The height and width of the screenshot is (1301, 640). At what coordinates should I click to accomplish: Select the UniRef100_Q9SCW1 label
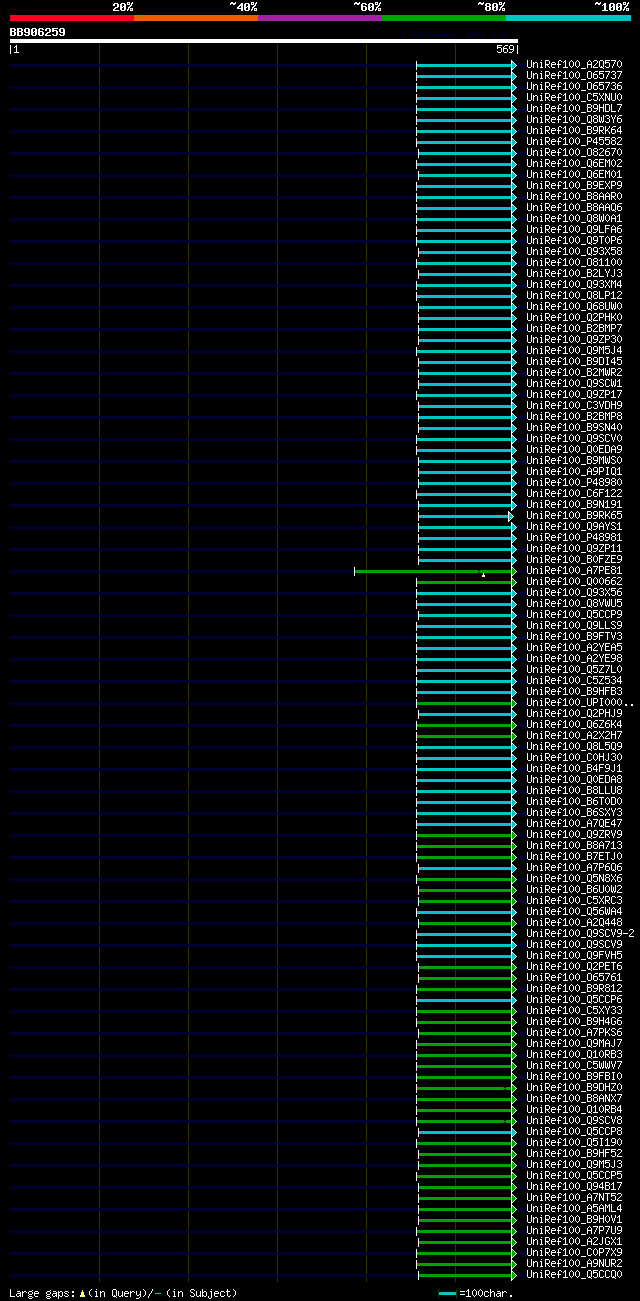[x=574, y=383]
